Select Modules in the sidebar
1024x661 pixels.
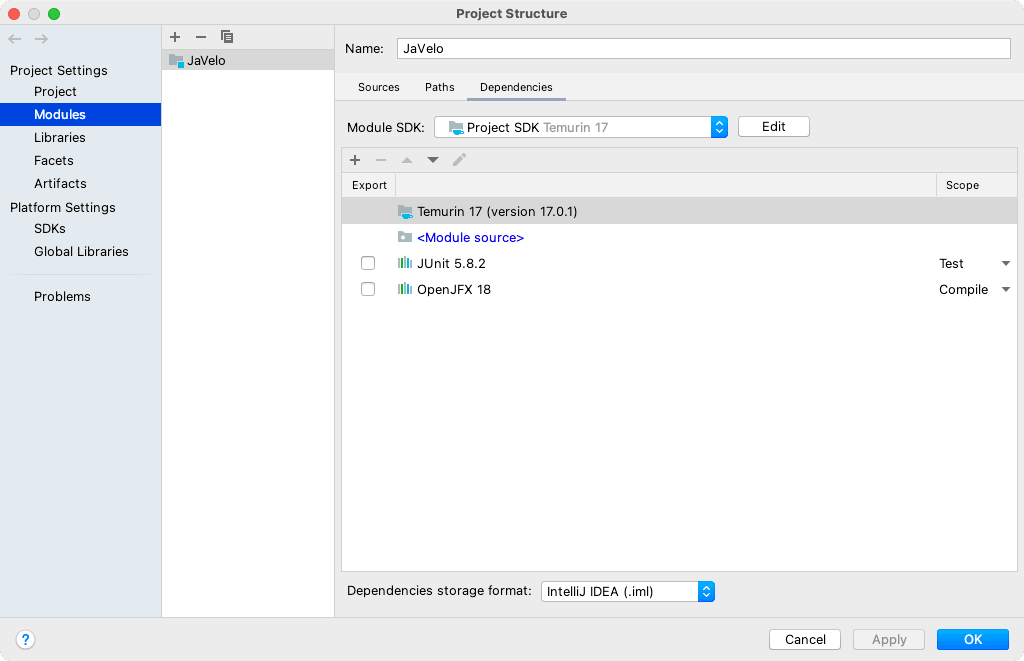(80, 114)
